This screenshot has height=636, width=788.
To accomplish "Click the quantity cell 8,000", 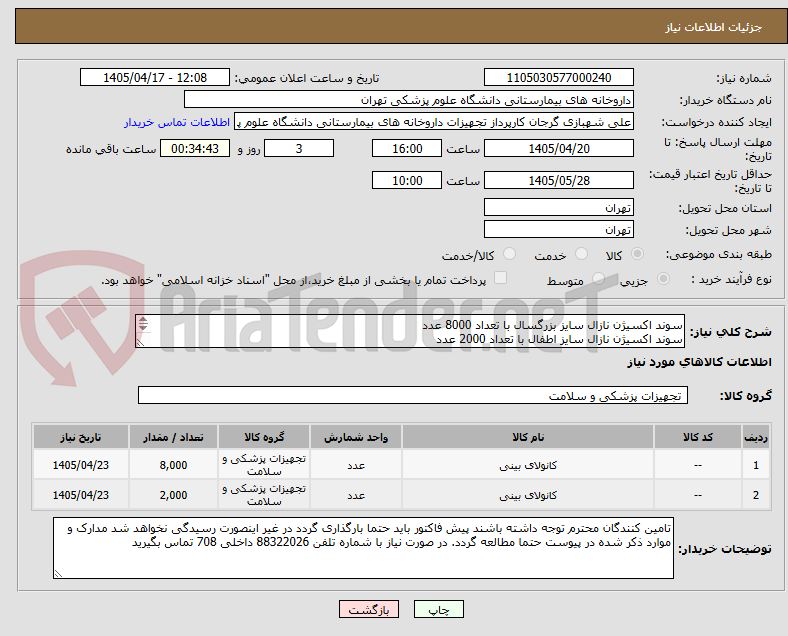I will tap(173, 465).
